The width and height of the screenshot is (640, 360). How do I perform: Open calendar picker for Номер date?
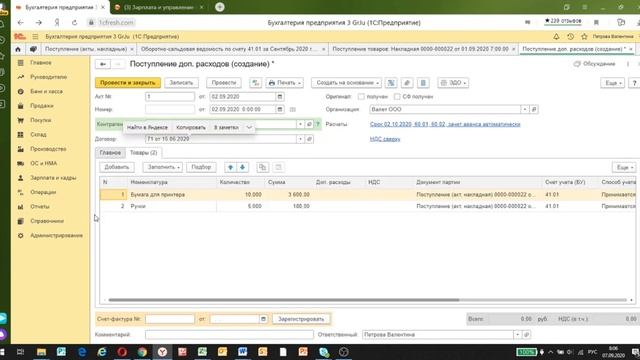pos(280,109)
